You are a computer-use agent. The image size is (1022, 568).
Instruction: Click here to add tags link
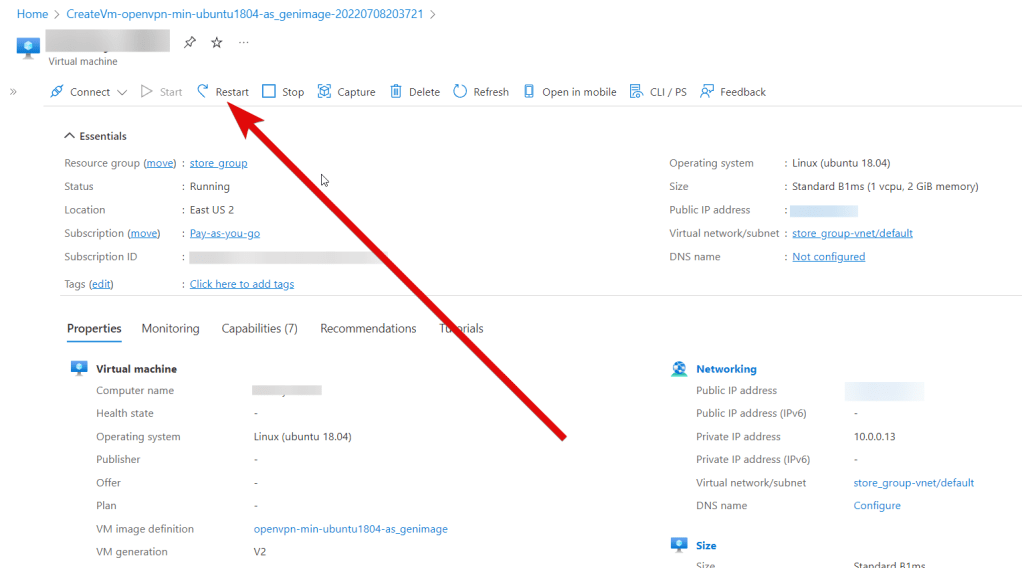tap(242, 284)
